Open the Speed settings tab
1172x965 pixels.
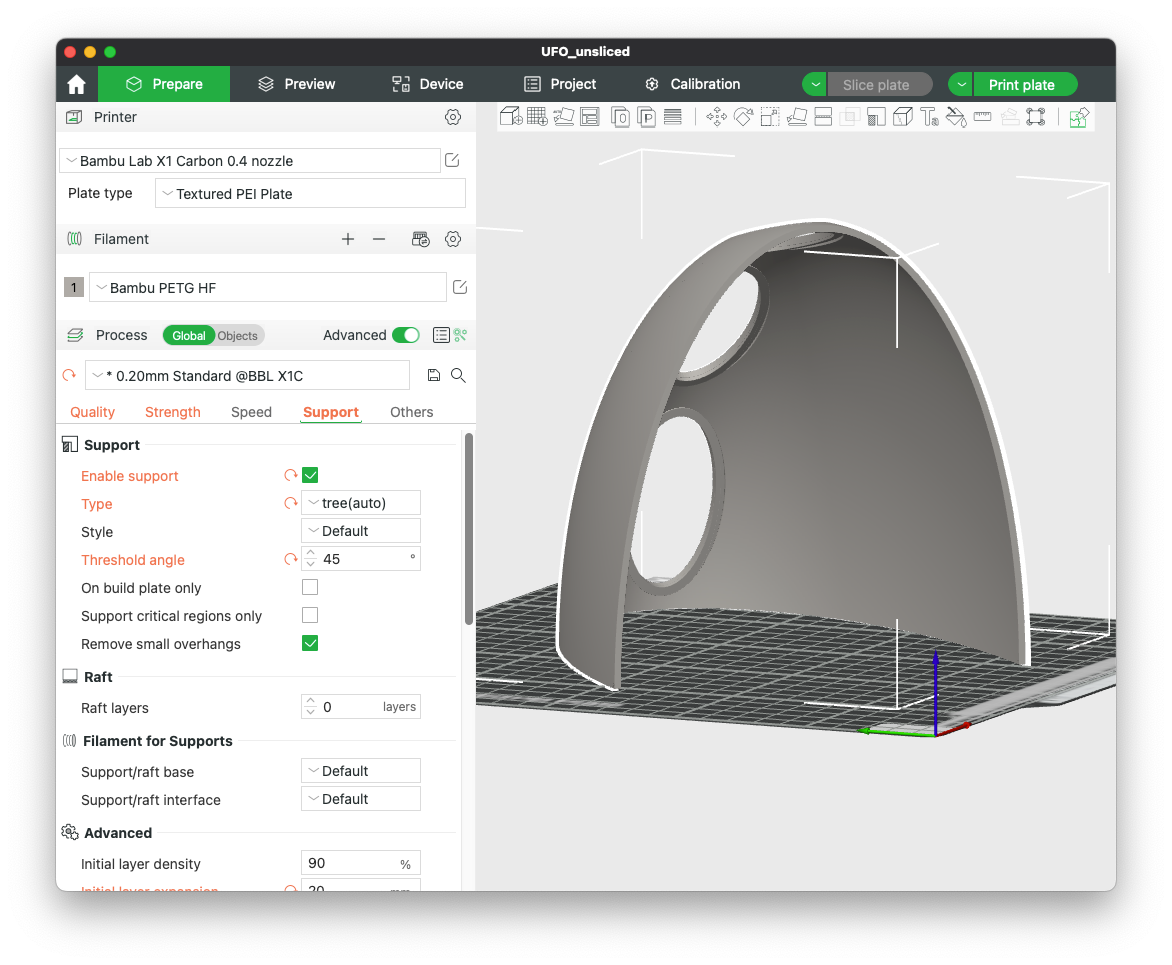(x=251, y=412)
